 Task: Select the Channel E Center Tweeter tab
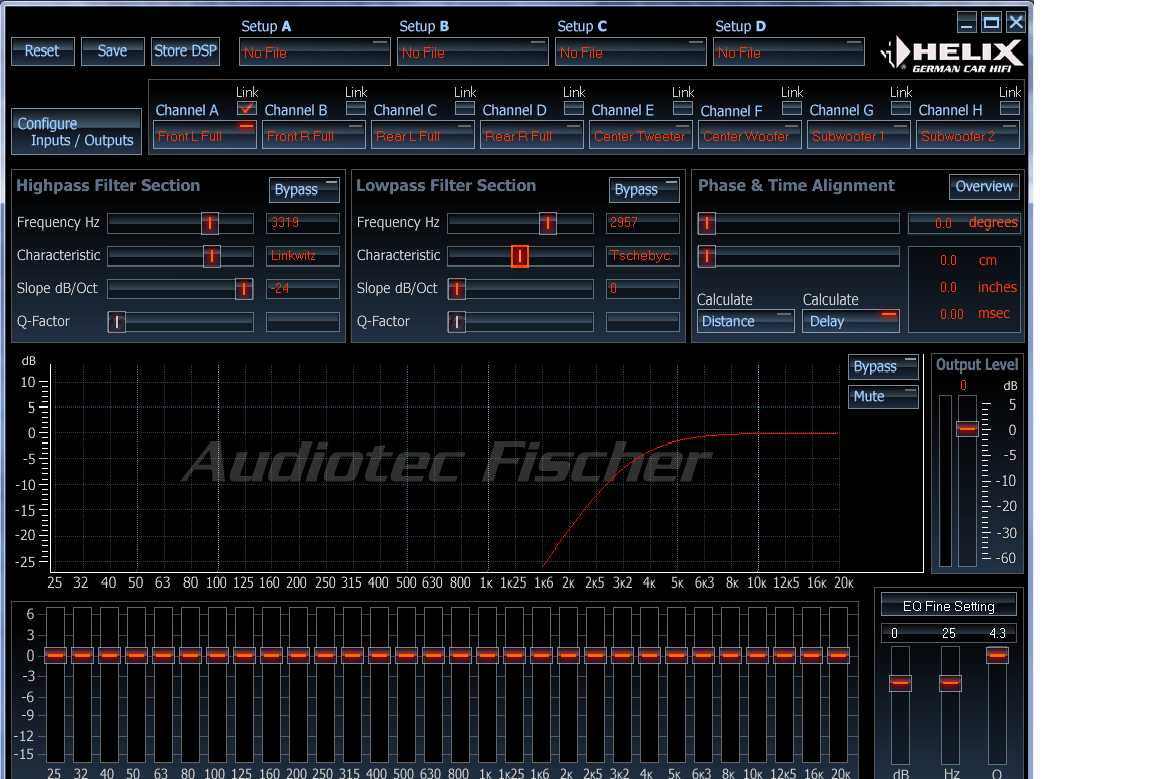(640, 136)
